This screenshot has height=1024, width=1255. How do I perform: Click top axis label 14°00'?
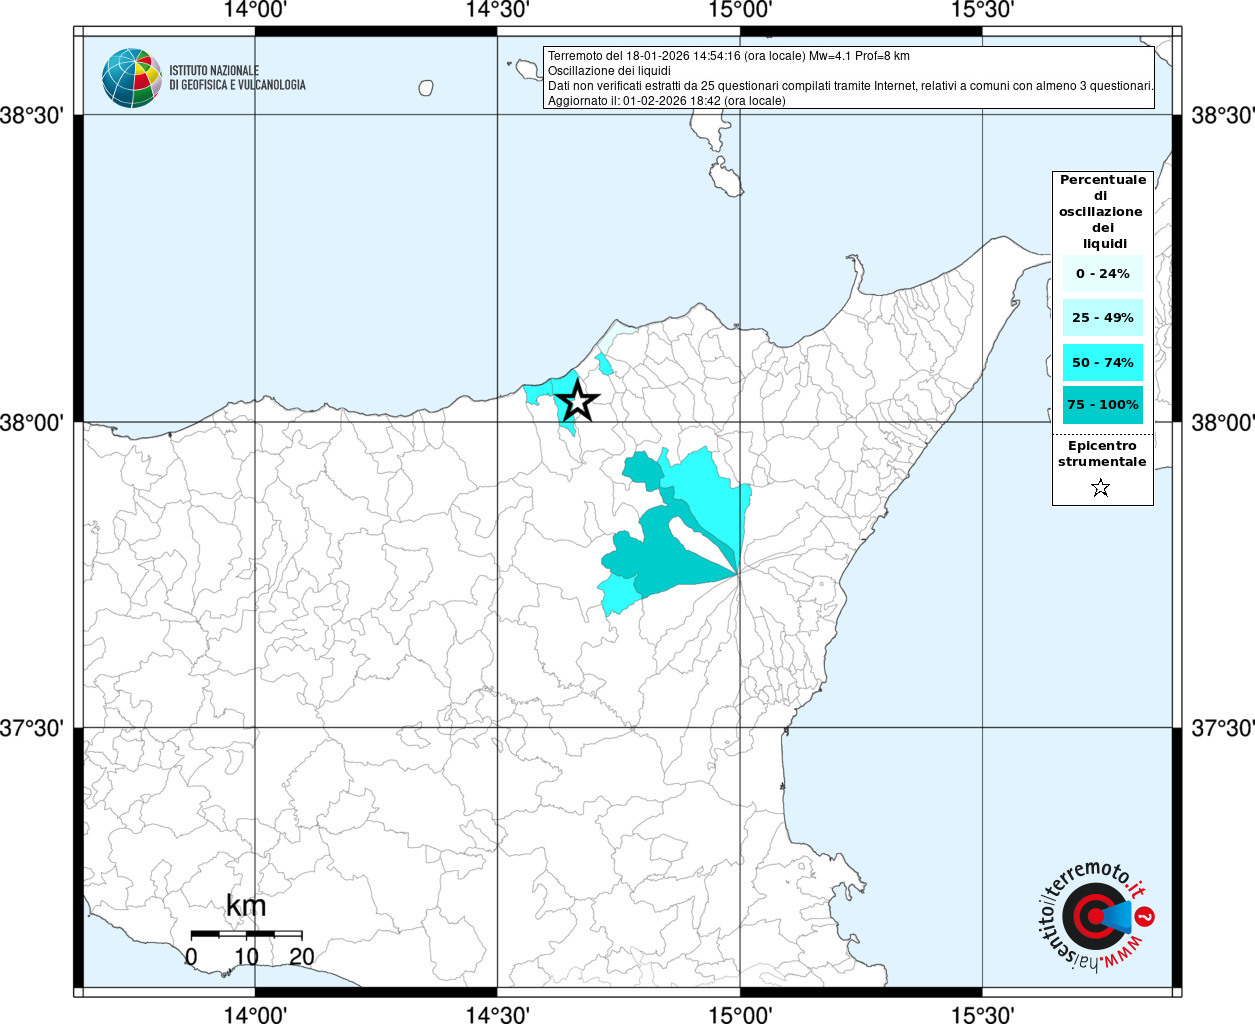click(255, 11)
